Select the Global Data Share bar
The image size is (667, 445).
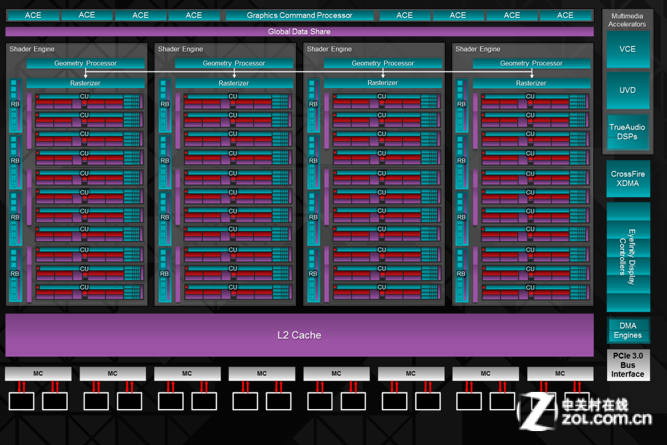click(x=299, y=32)
